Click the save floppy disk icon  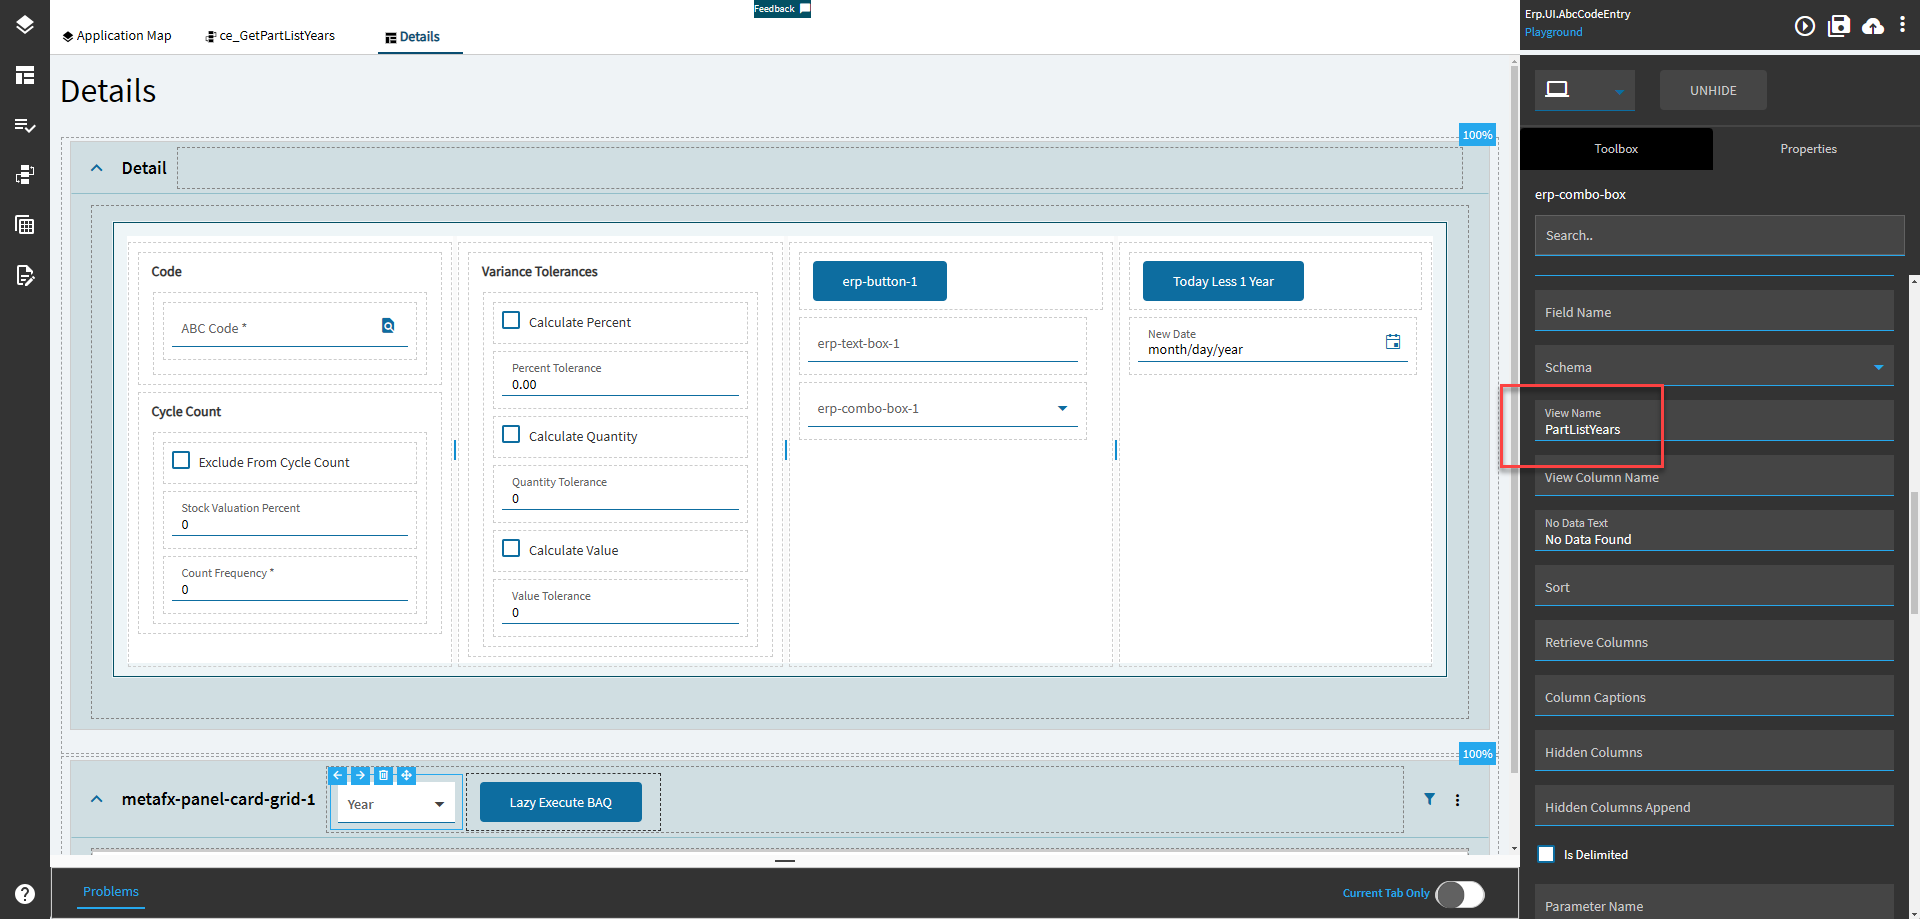[1839, 26]
